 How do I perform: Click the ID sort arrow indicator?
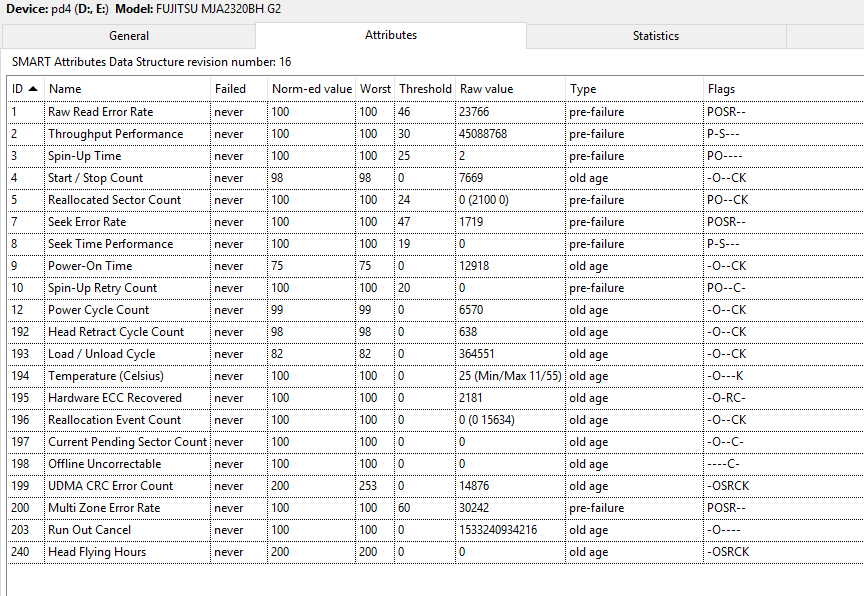[x=33, y=89]
